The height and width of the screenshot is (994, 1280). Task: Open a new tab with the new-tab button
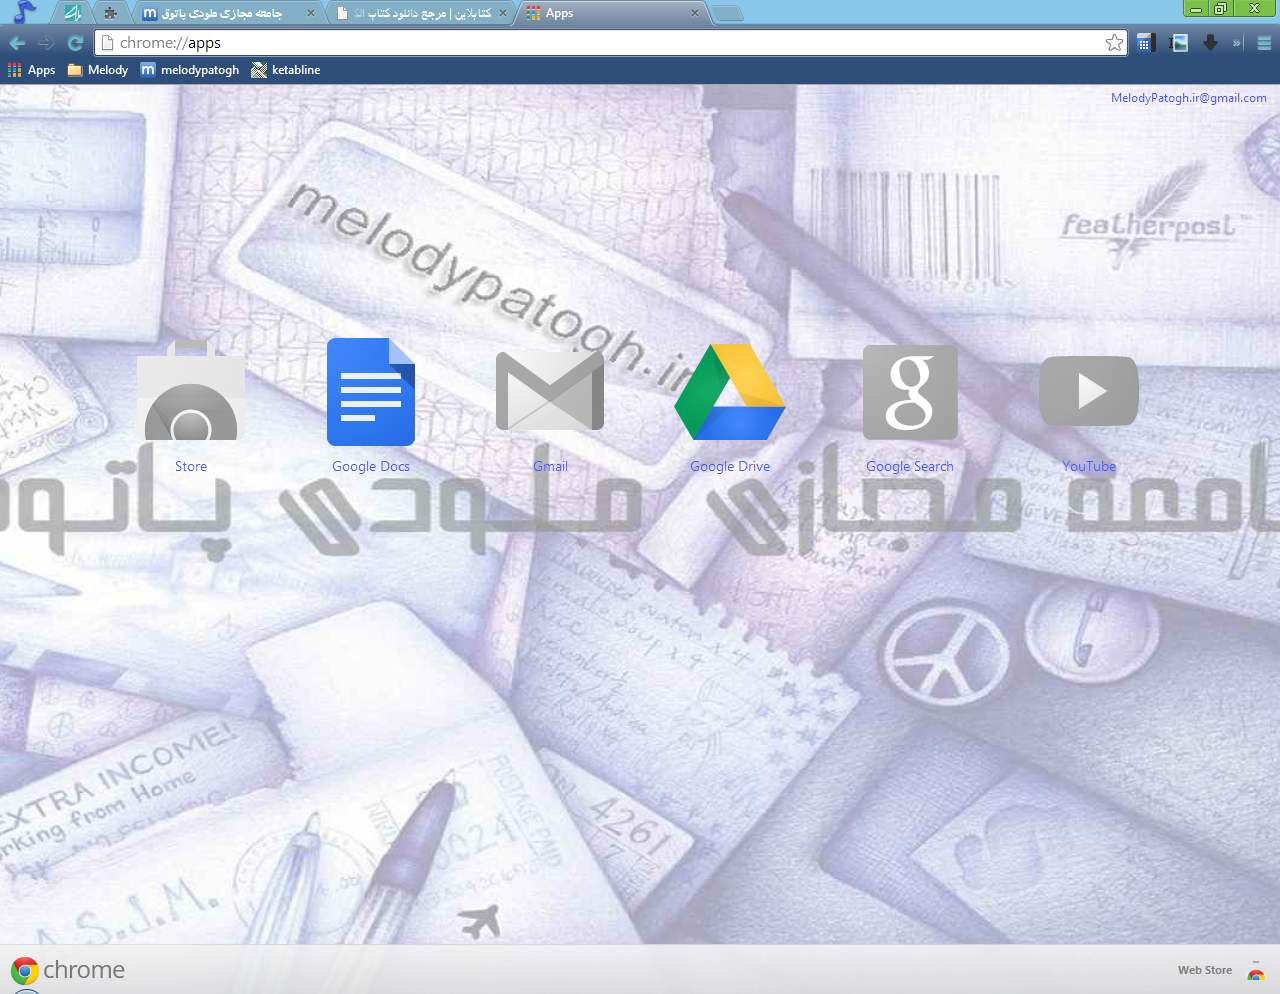(728, 13)
